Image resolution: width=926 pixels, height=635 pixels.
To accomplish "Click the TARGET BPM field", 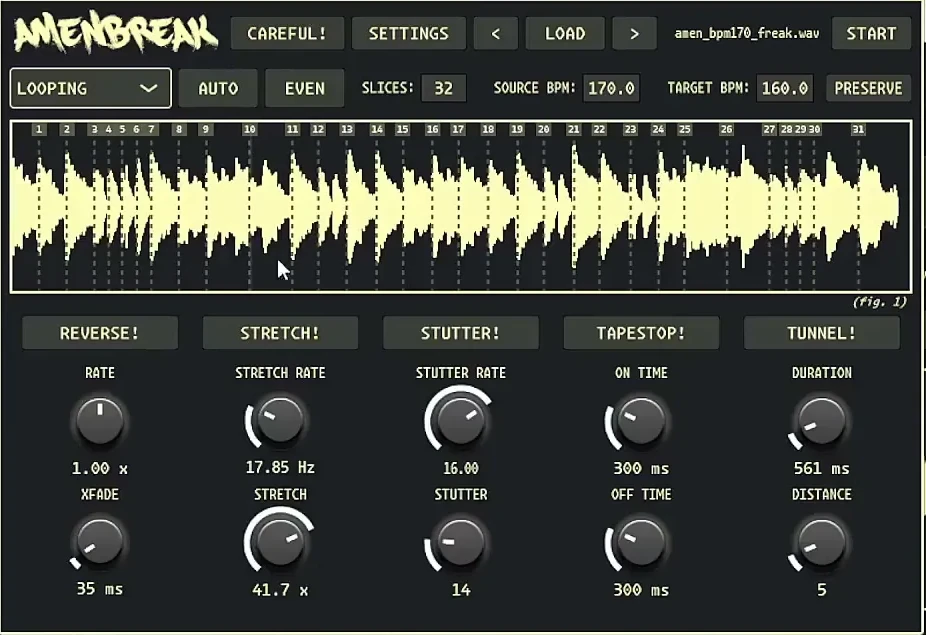I will (785, 89).
